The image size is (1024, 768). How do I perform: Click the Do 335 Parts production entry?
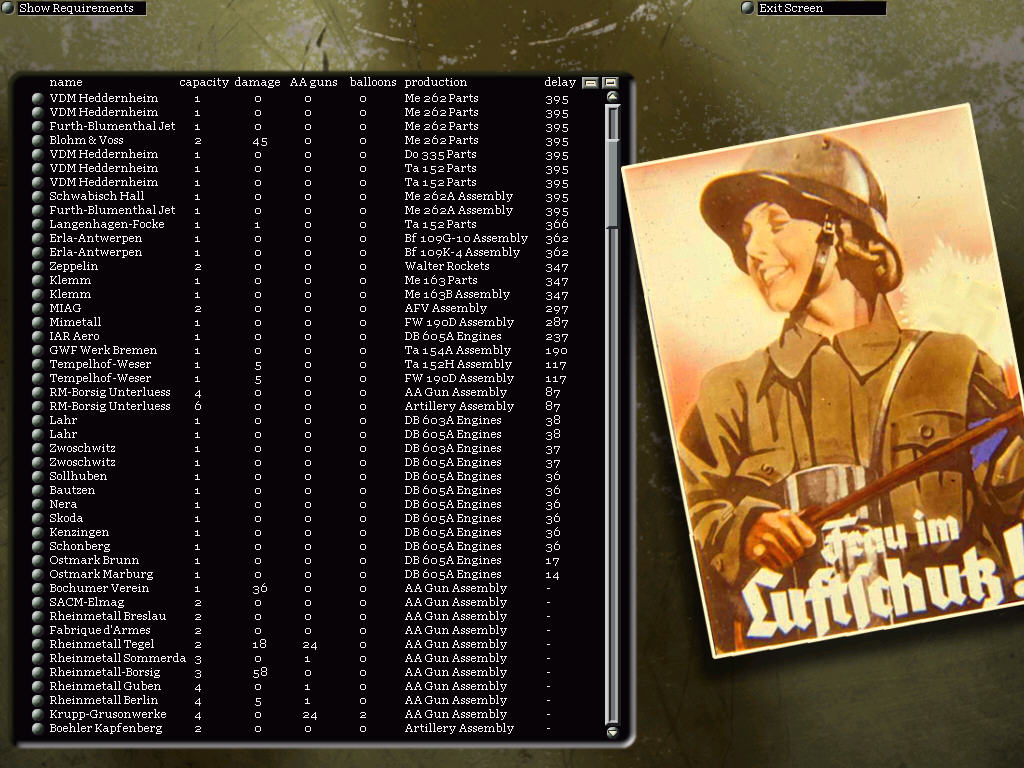440,154
